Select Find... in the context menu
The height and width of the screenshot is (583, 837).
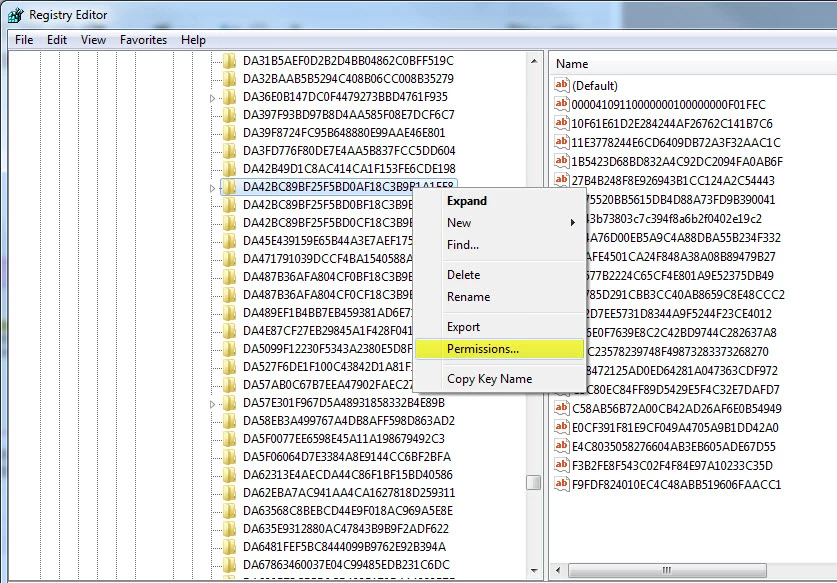pyautogui.click(x=499, y=245)
